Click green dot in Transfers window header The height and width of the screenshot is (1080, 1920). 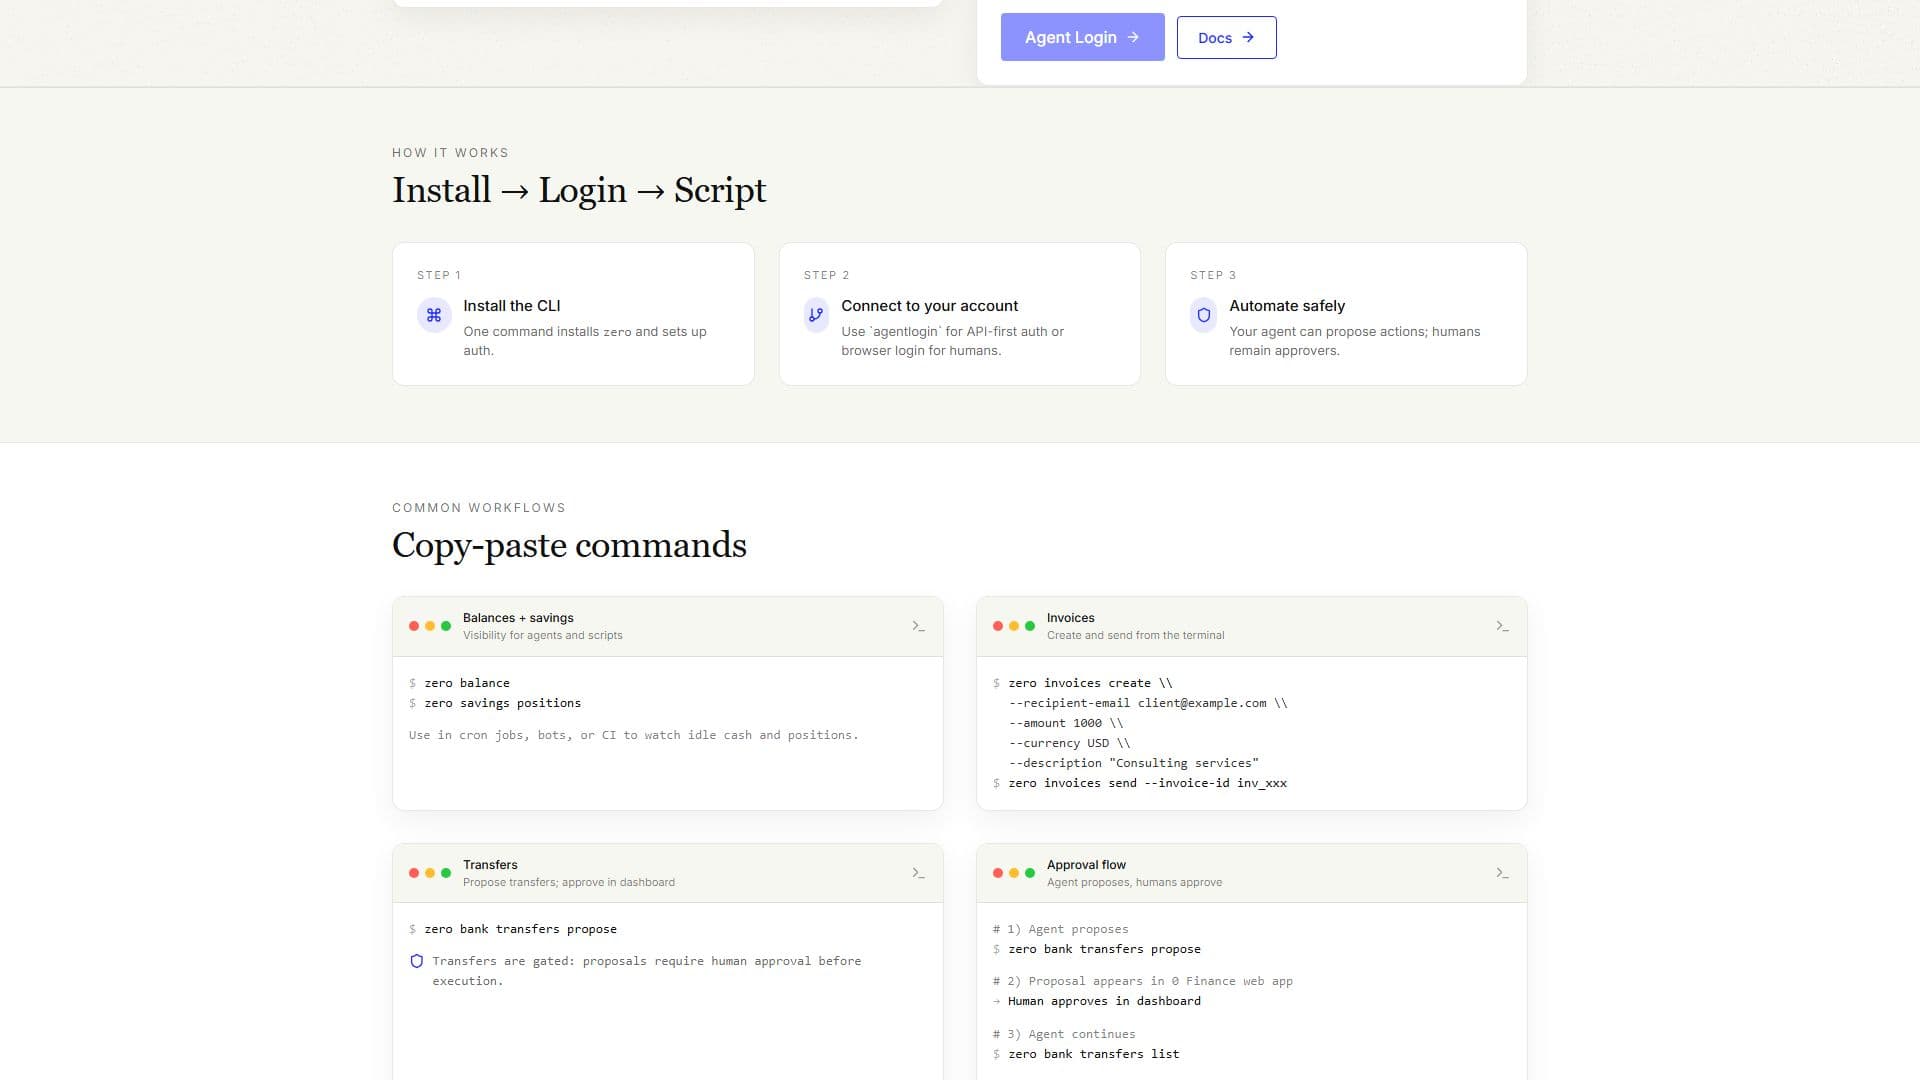point(446,873)
